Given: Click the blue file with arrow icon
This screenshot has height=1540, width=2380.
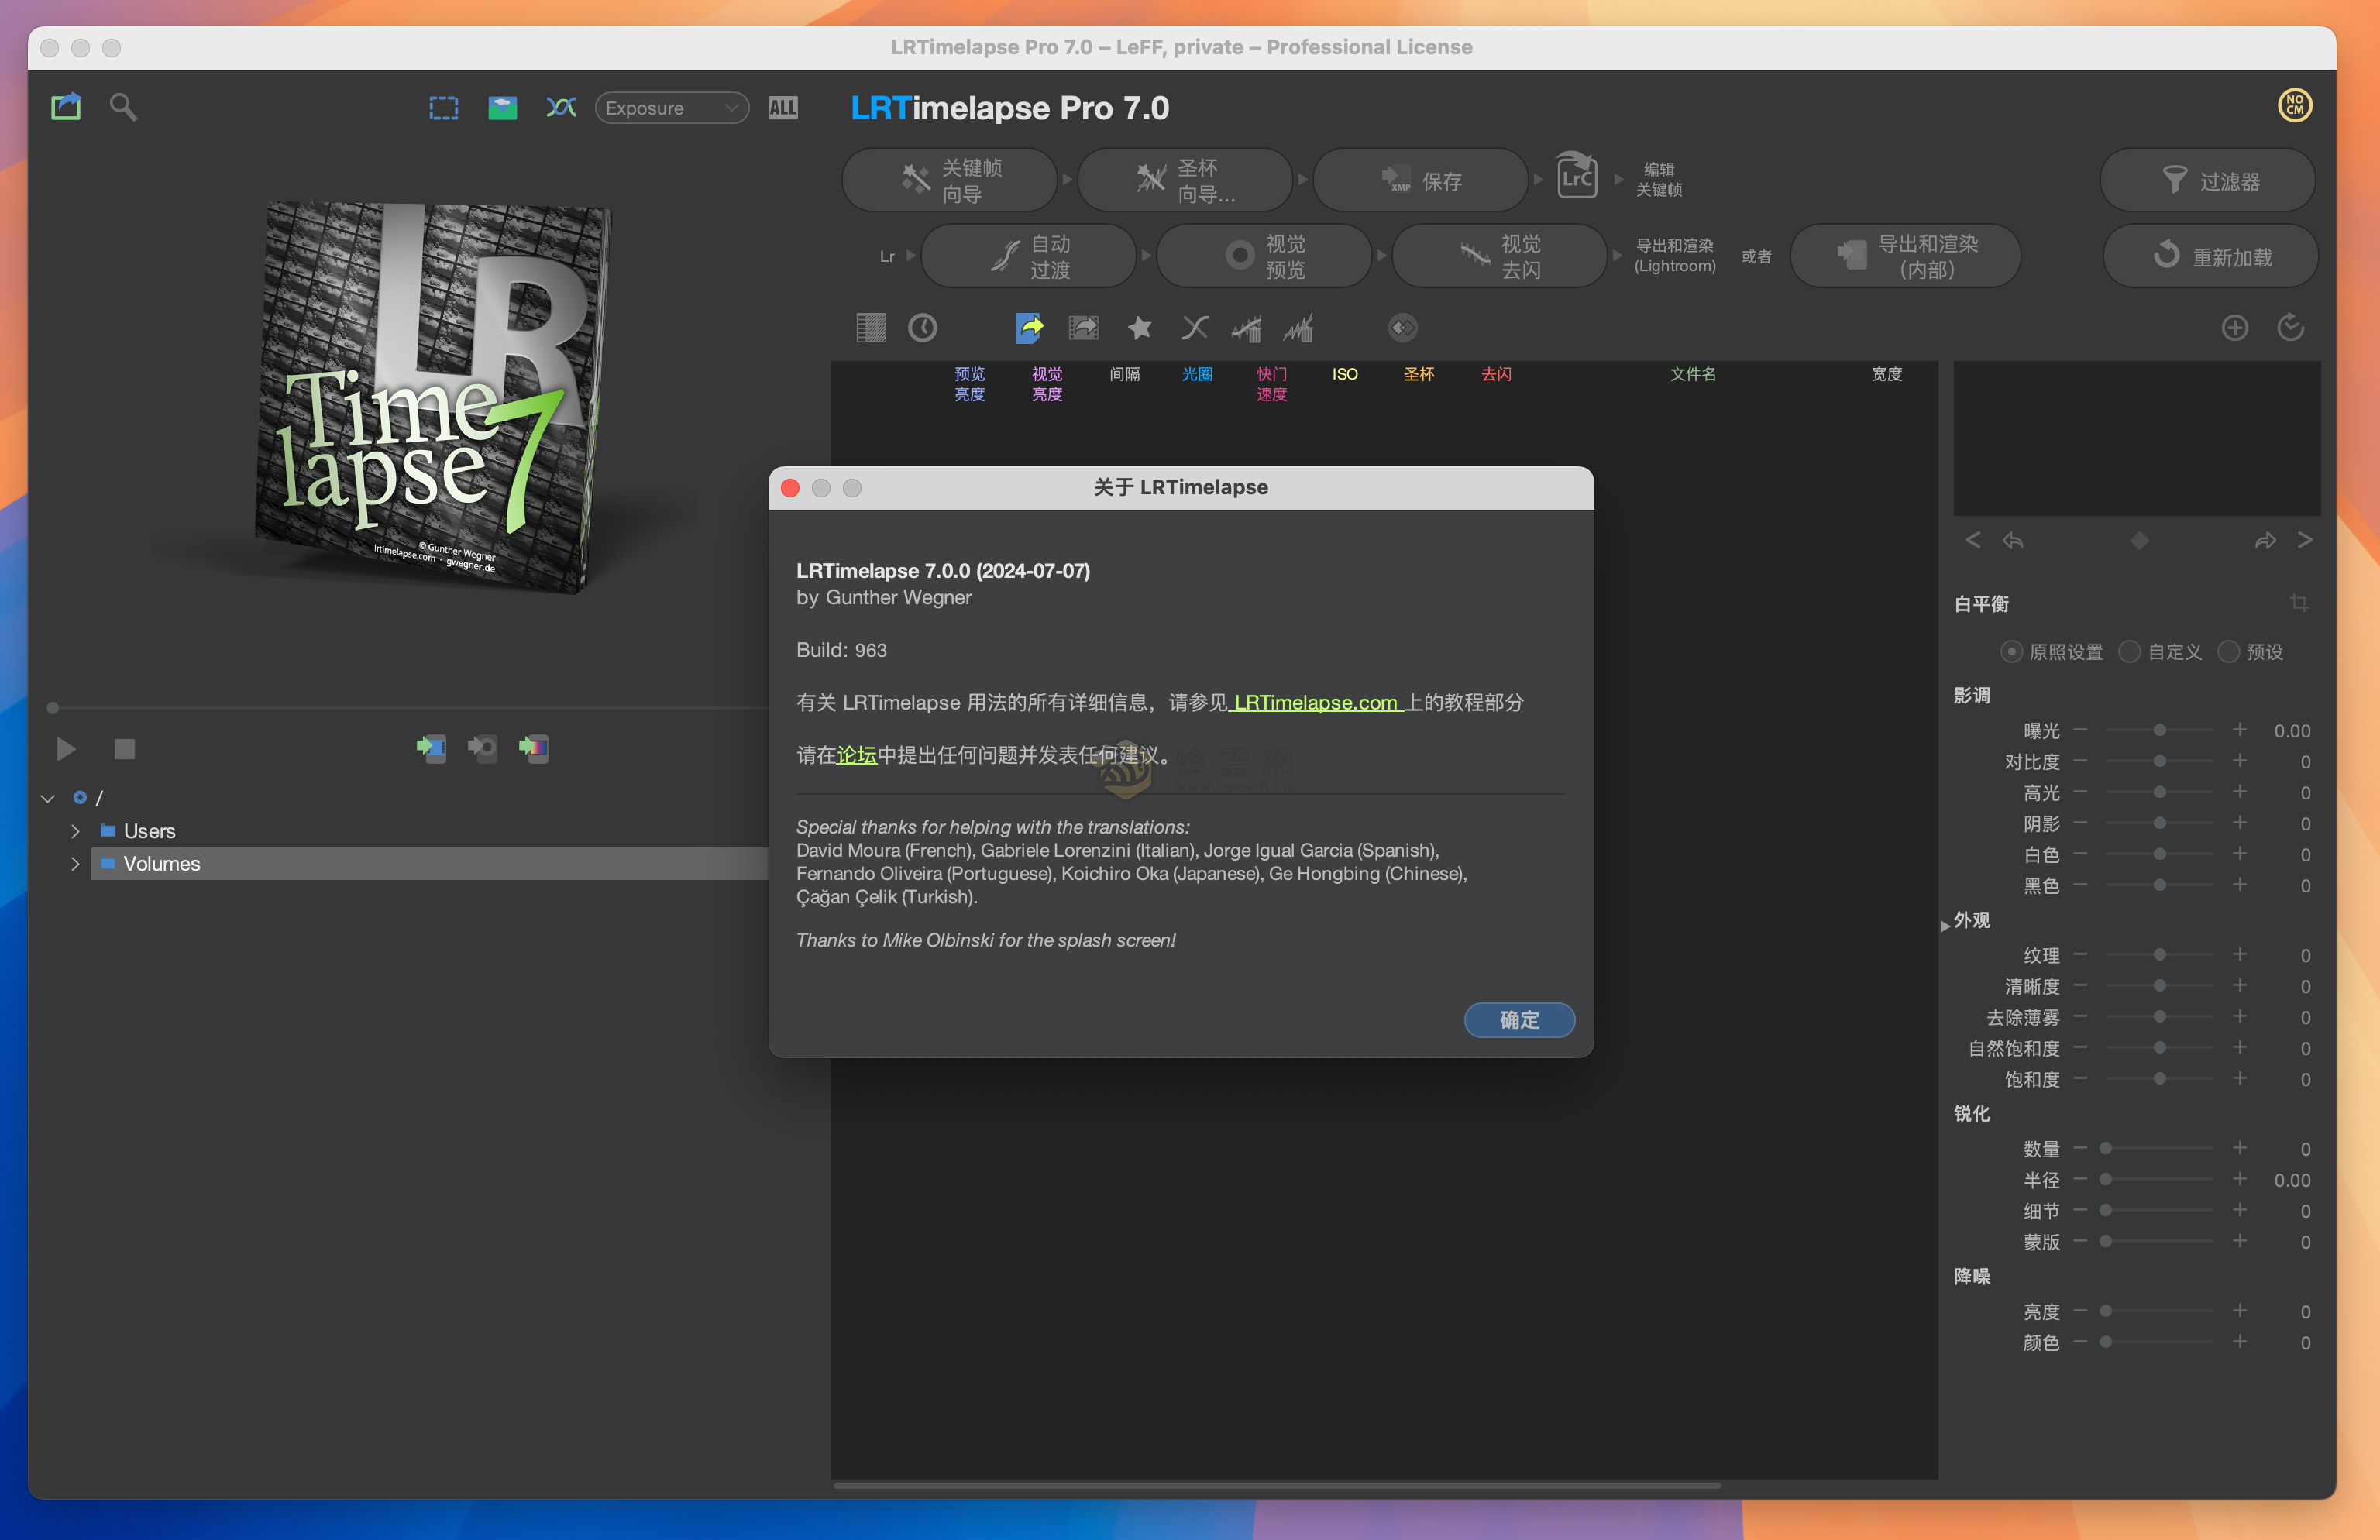Looking at the screenshot, I should tap(1029, 328).
